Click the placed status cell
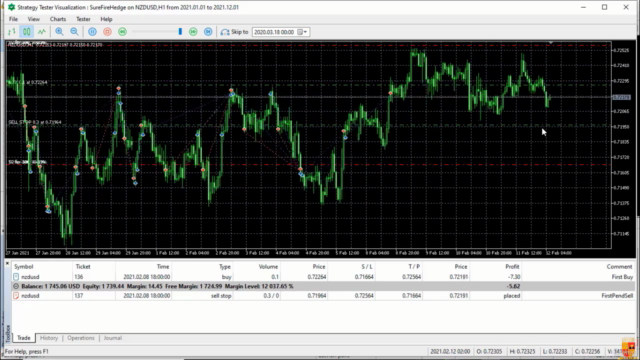The image size is (640, 360). (512, 296)
